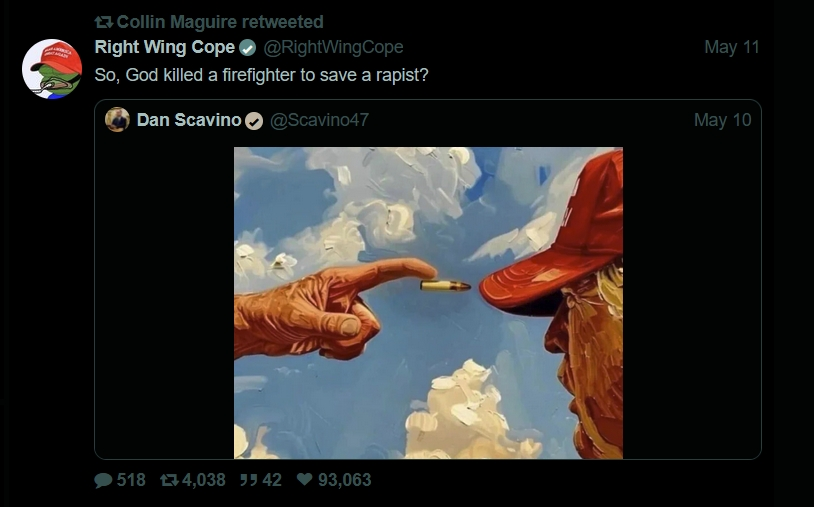This screenshot has height=507, width=814.
Task: Click the tweet text about God and firefighter
Action: point(262,75)
